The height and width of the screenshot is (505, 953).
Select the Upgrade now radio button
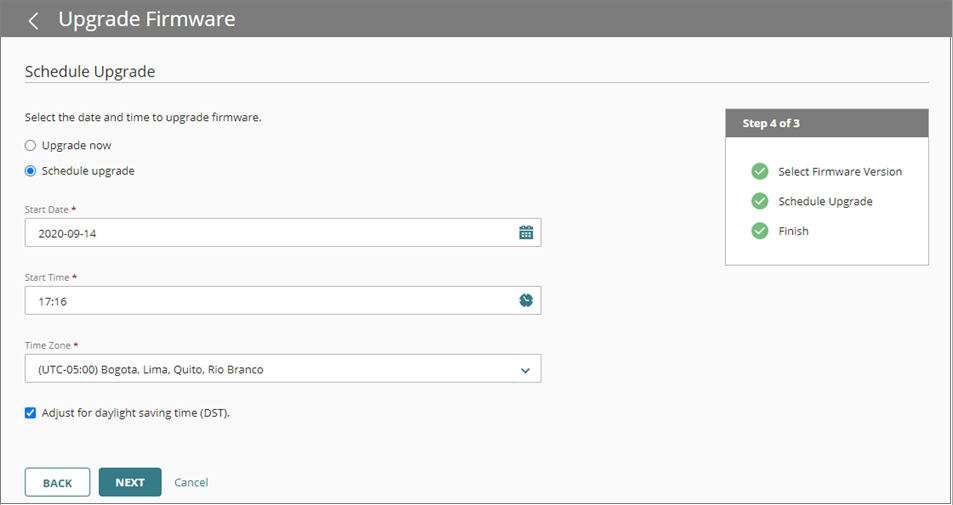(x=30, y=146)
